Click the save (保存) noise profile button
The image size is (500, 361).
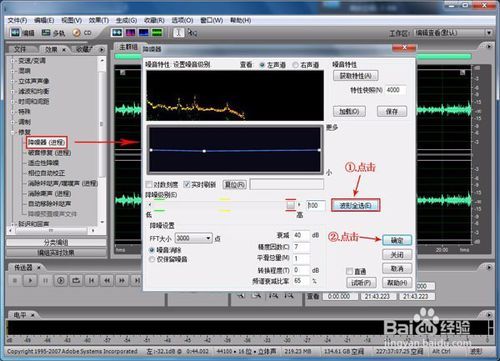tap(392, 111)
